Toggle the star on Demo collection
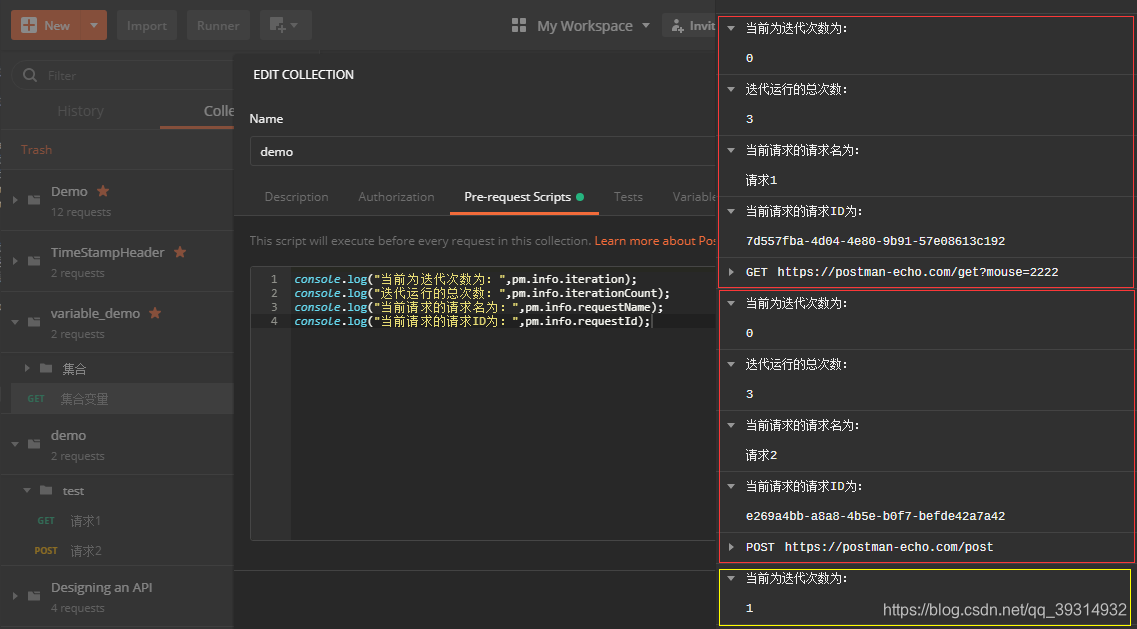 (103, 191)
